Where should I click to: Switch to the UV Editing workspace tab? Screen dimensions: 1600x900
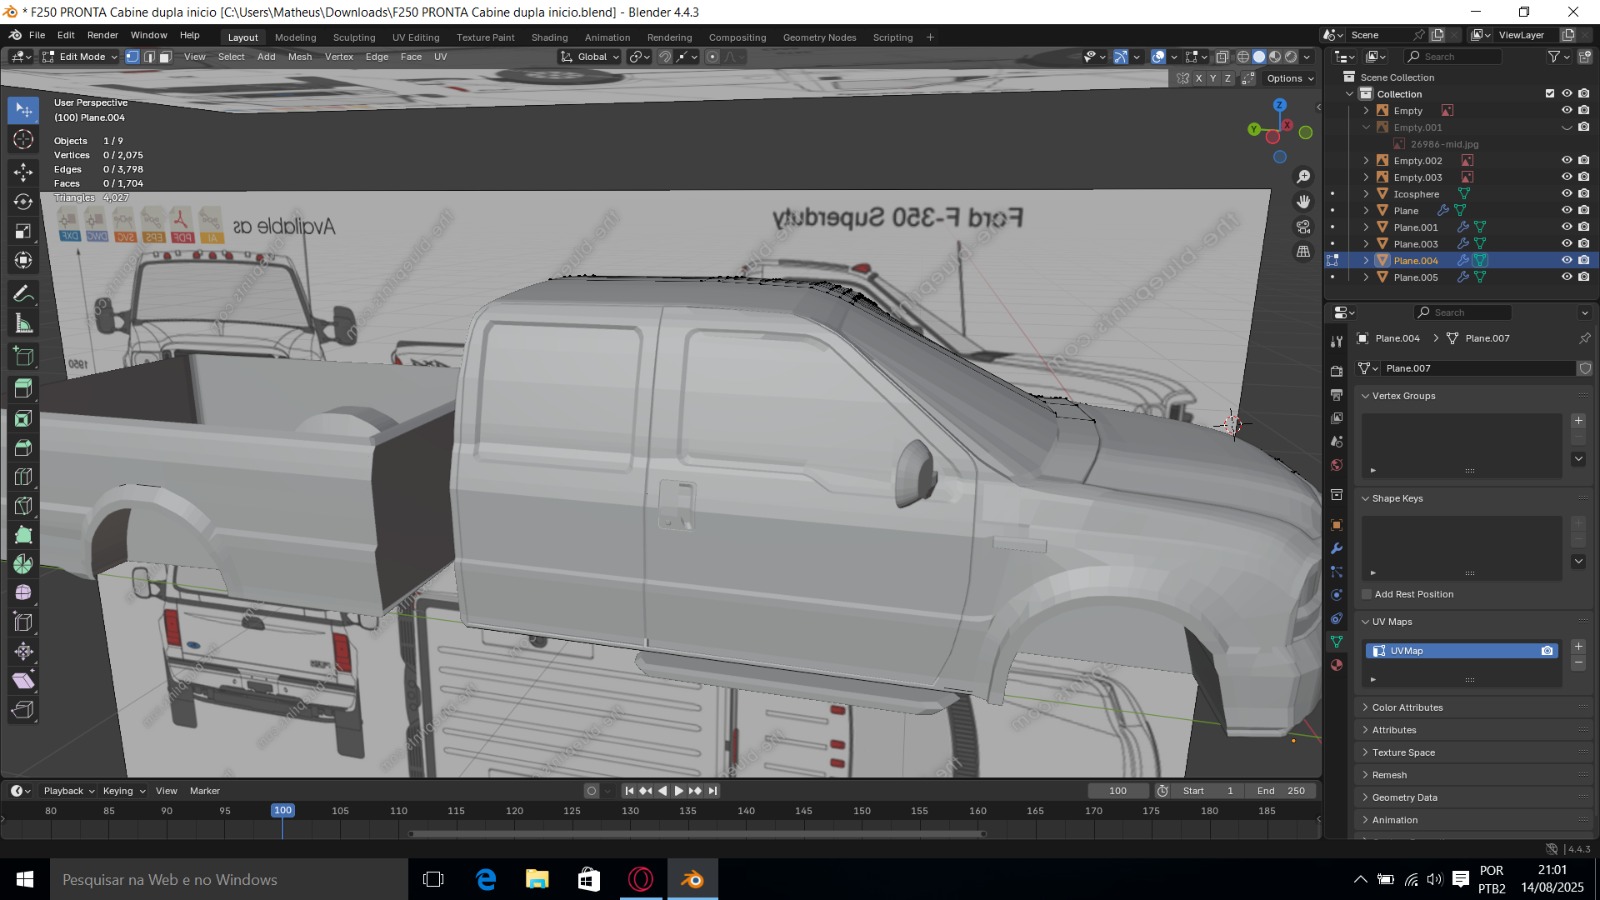coord(415,38)
